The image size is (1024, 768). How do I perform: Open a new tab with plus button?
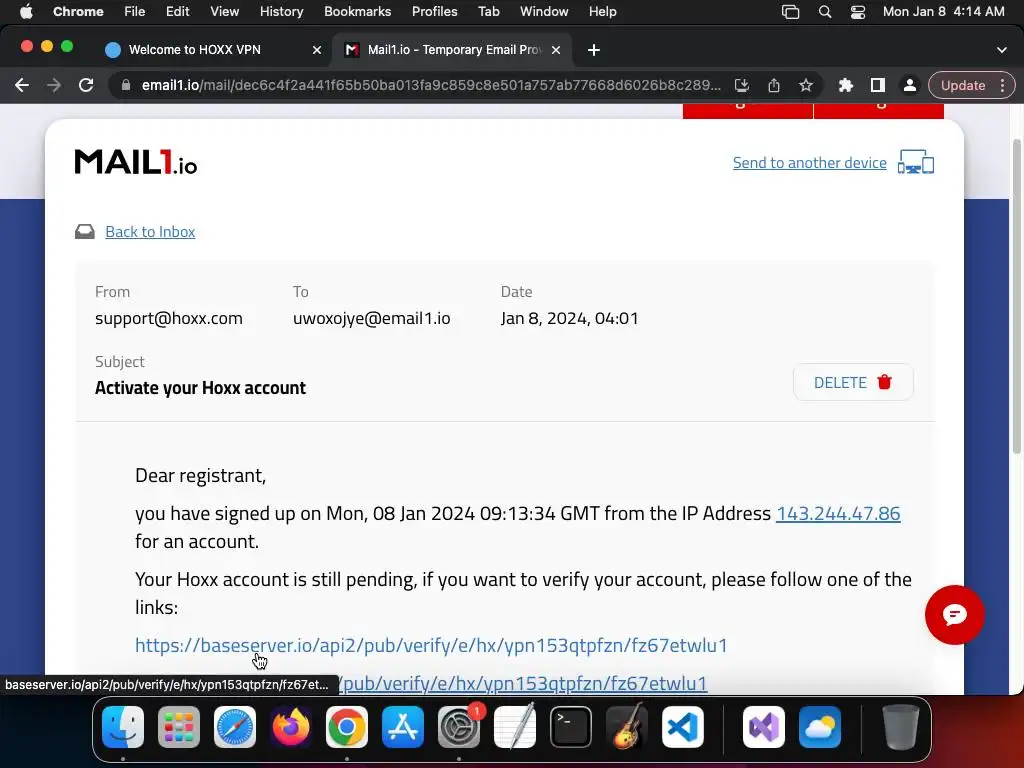pyautogui.click(x=594, y=50)
